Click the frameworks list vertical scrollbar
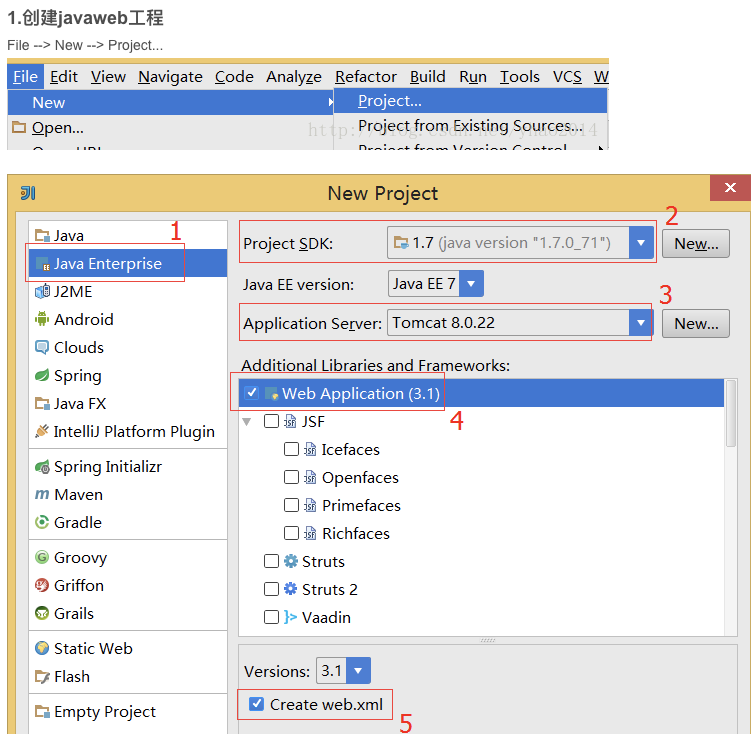Viewport: 751px width, 734px height. [x=731, y=413]
